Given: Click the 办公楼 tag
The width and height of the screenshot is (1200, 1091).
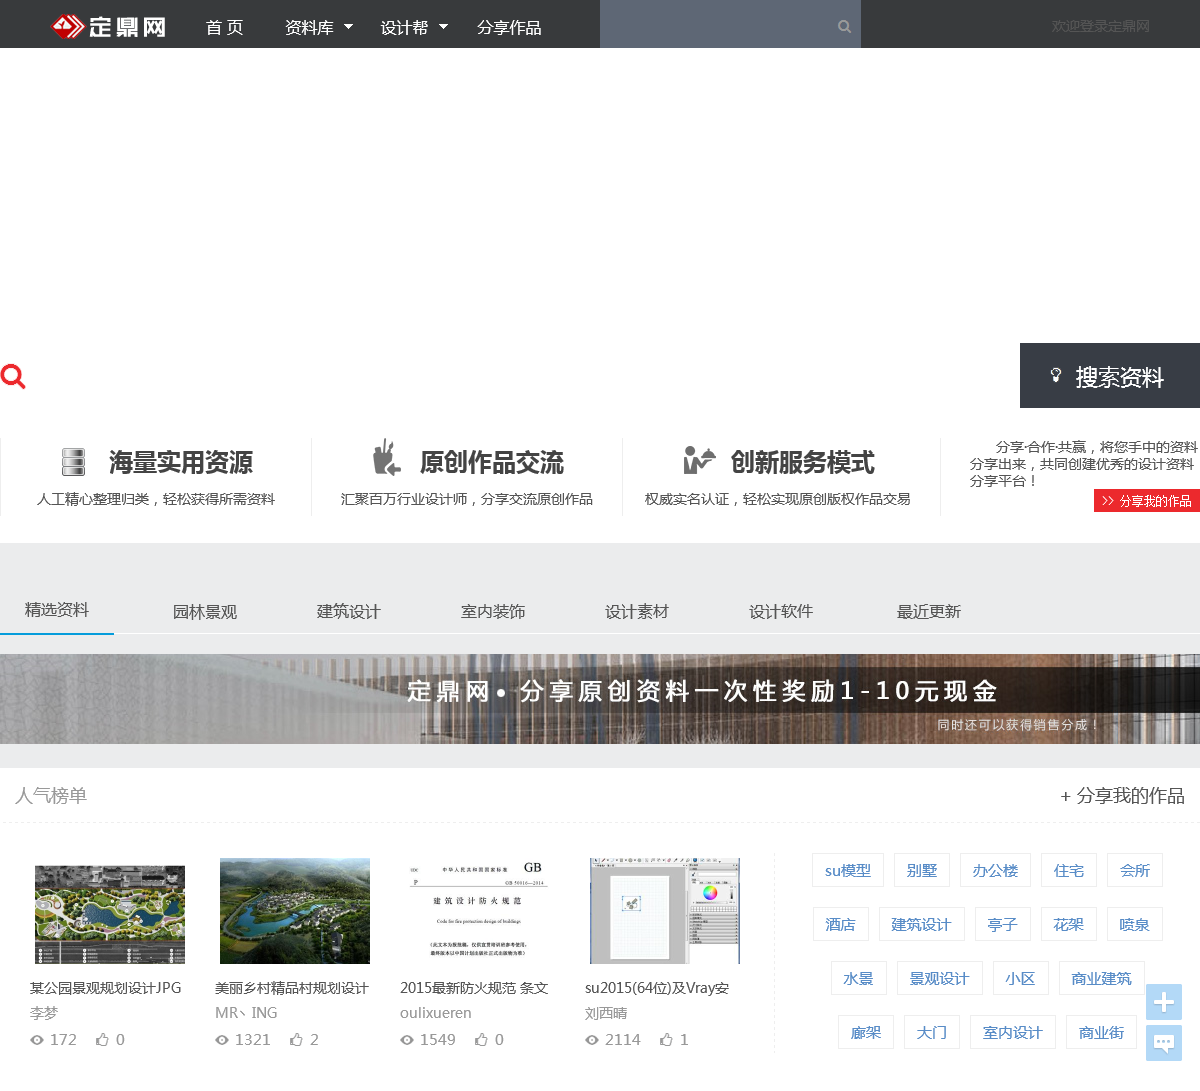Looking at the screenshot, I should click(995, 870).
